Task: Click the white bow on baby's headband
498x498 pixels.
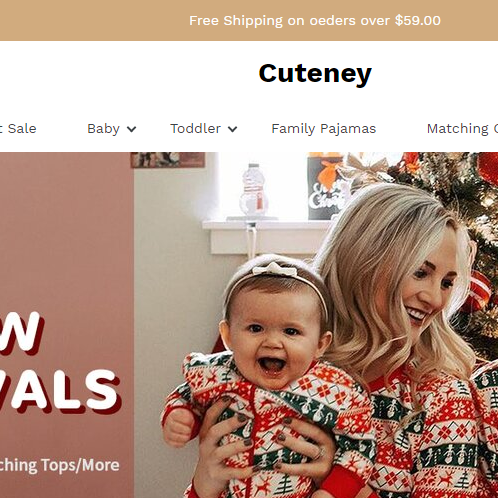Action: [x=275, y=269]
